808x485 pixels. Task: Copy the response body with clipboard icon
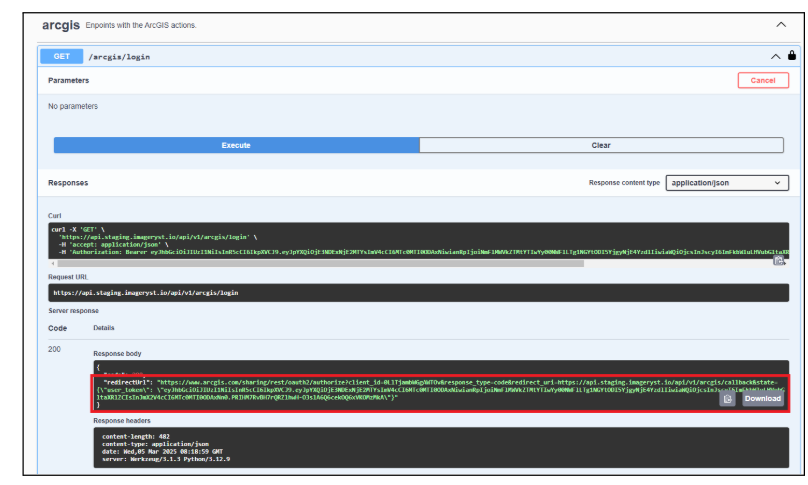coord(727,399)
